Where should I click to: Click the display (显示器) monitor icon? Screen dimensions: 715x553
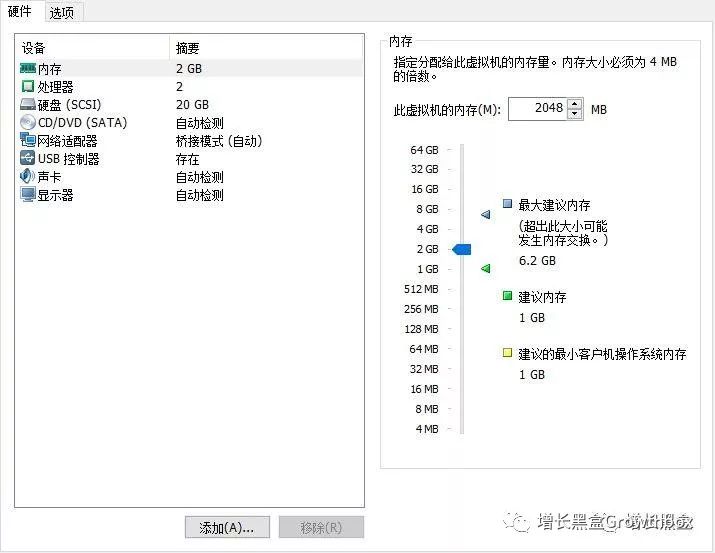[x=28, y=195]
